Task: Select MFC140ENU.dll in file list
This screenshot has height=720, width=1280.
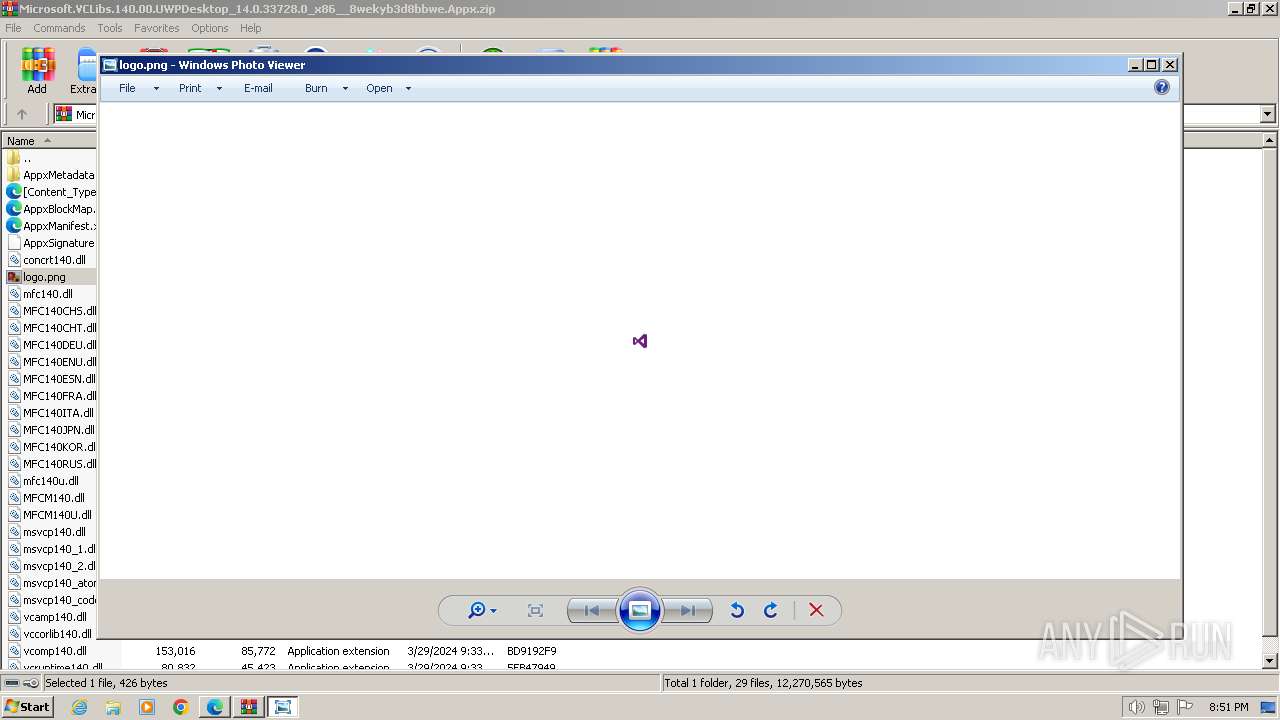Action: [x=51, y=362]
